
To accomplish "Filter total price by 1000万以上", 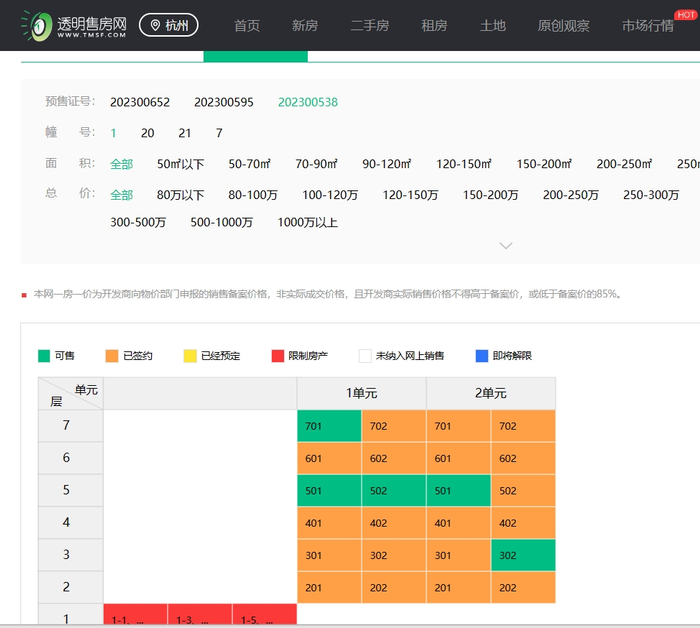I will [x=308, y=222].
